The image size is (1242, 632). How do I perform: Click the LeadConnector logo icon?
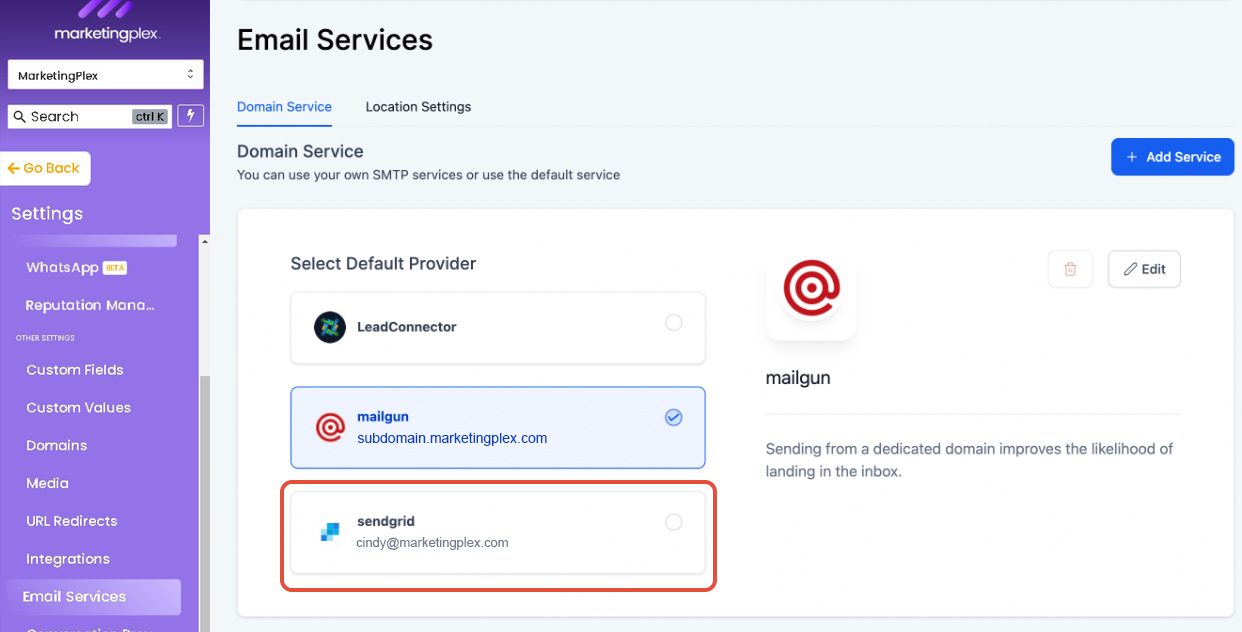[x=330, y=327]
